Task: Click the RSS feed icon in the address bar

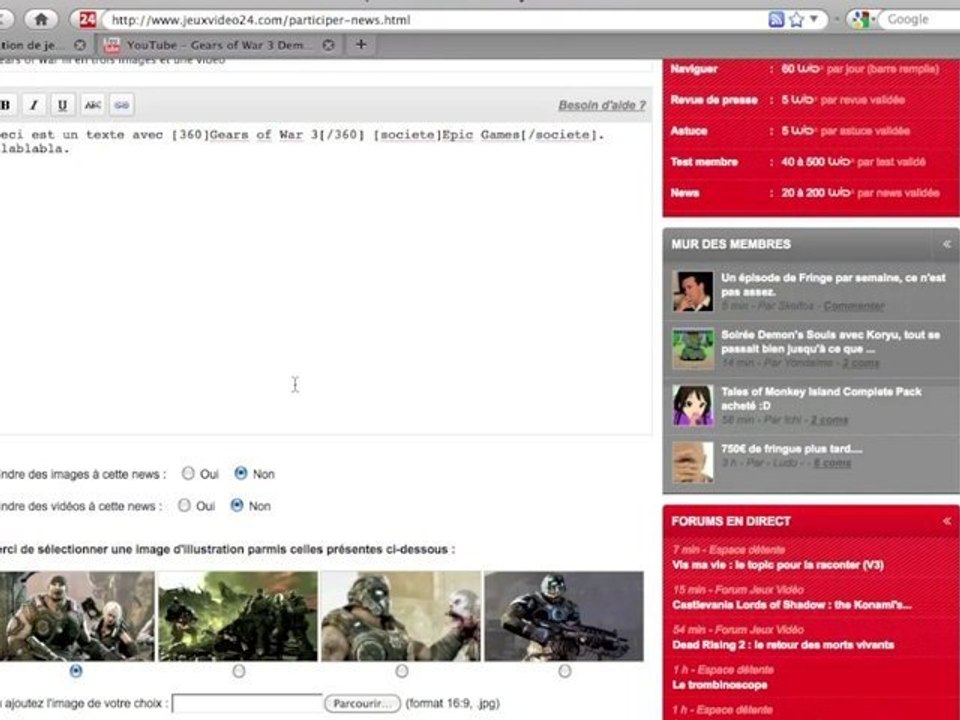Action: coord(776,20)
